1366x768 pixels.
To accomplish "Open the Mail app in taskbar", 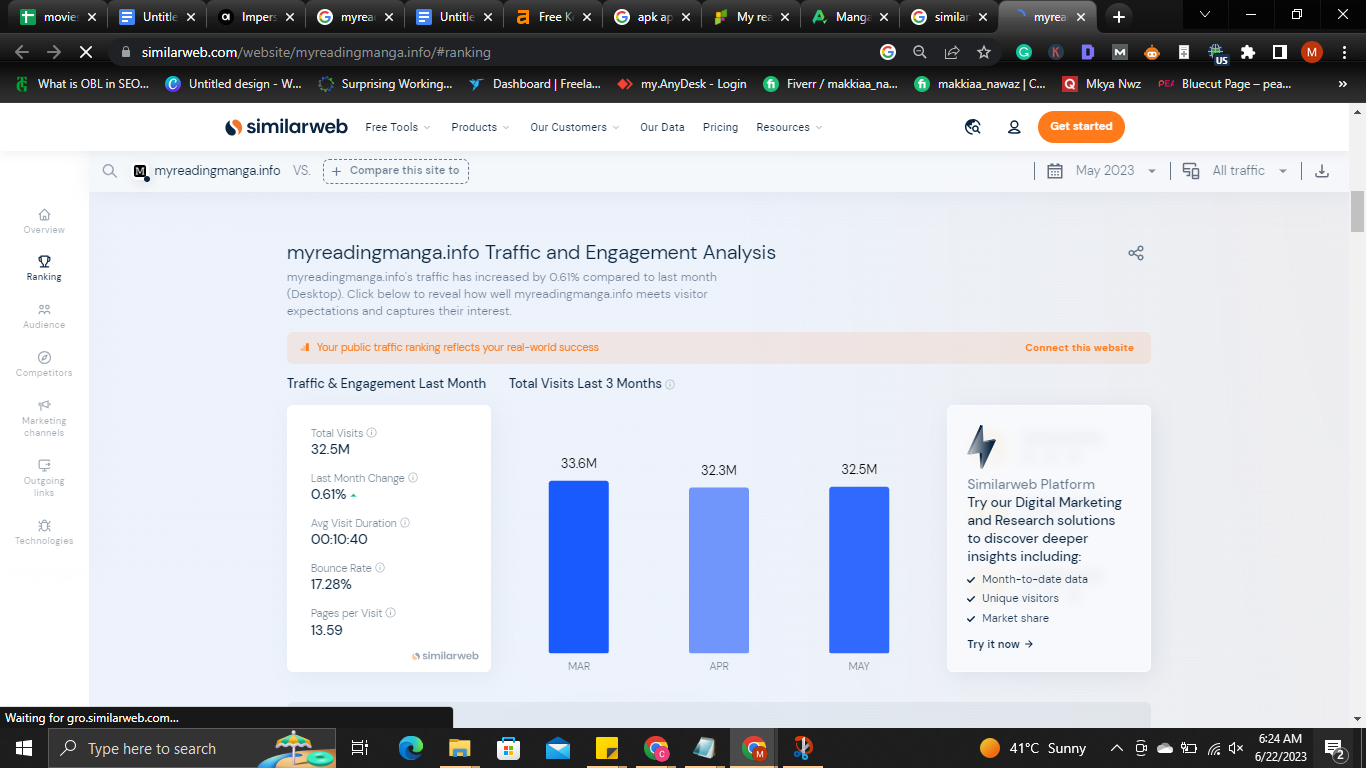I will point(557,748).
